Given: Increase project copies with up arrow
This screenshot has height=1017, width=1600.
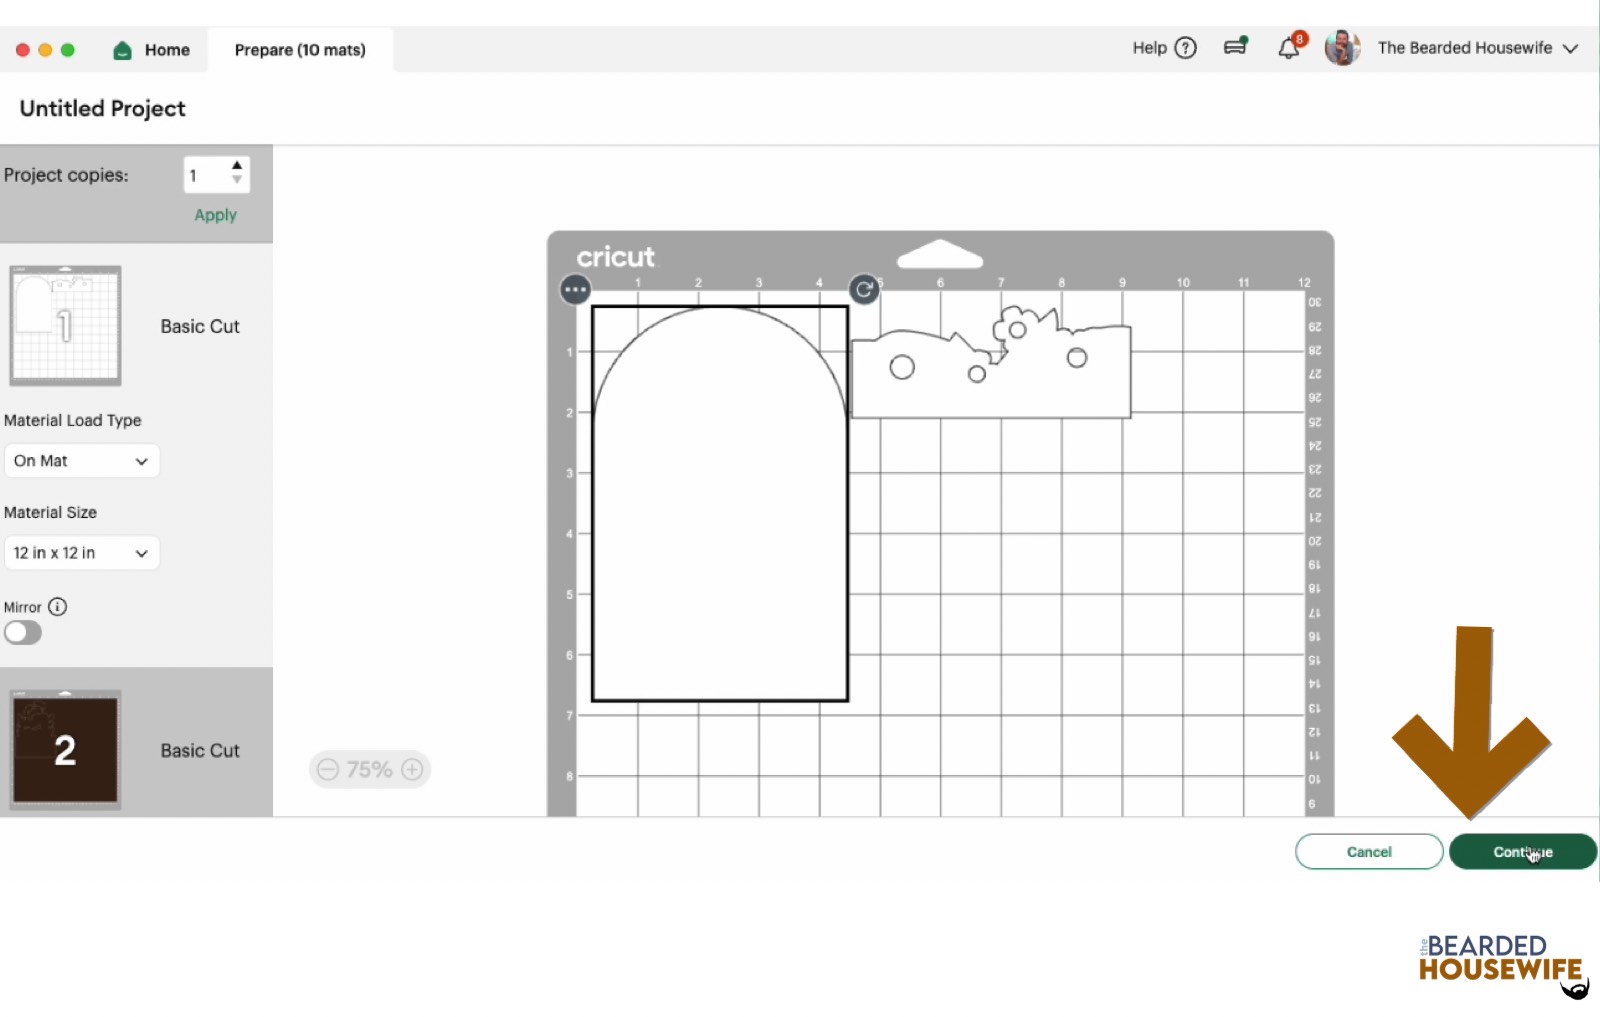Looking at the screenshot, I should [237, 166].
